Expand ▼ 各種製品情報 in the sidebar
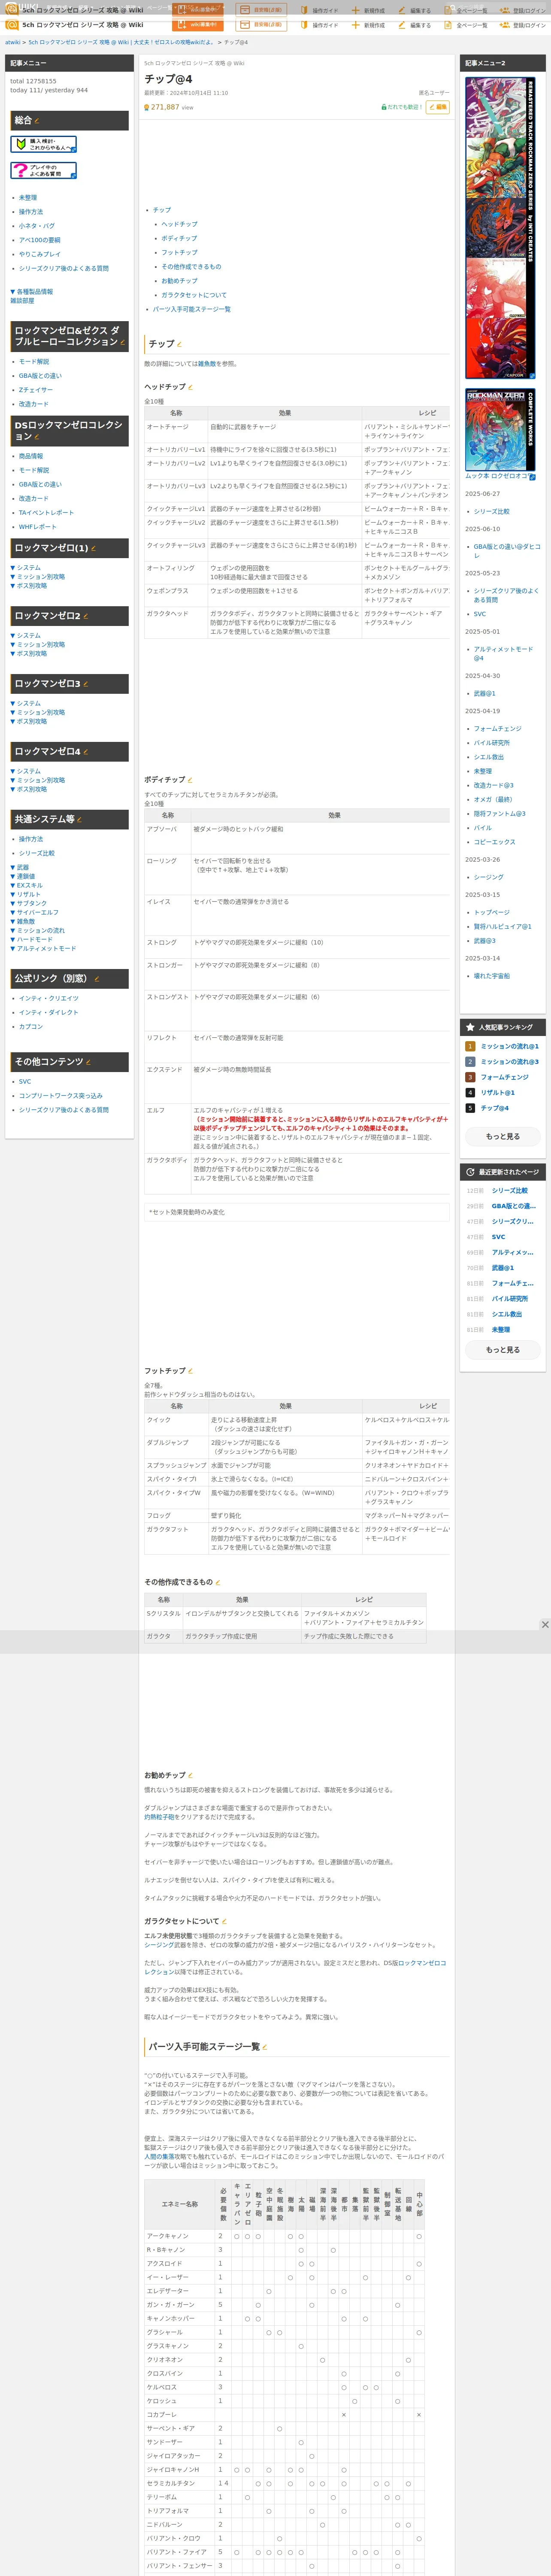 coord(32,292)
